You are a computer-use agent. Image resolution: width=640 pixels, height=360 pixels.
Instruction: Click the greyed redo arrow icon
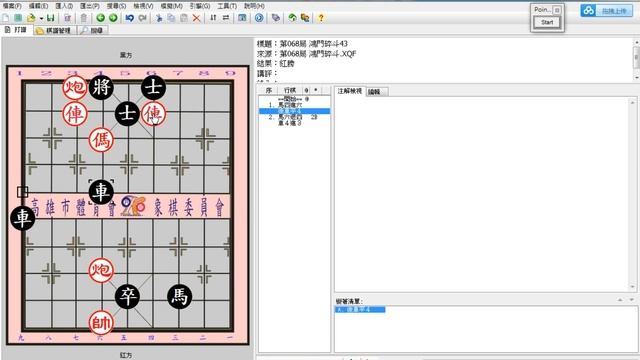click(x=142, y=18)
